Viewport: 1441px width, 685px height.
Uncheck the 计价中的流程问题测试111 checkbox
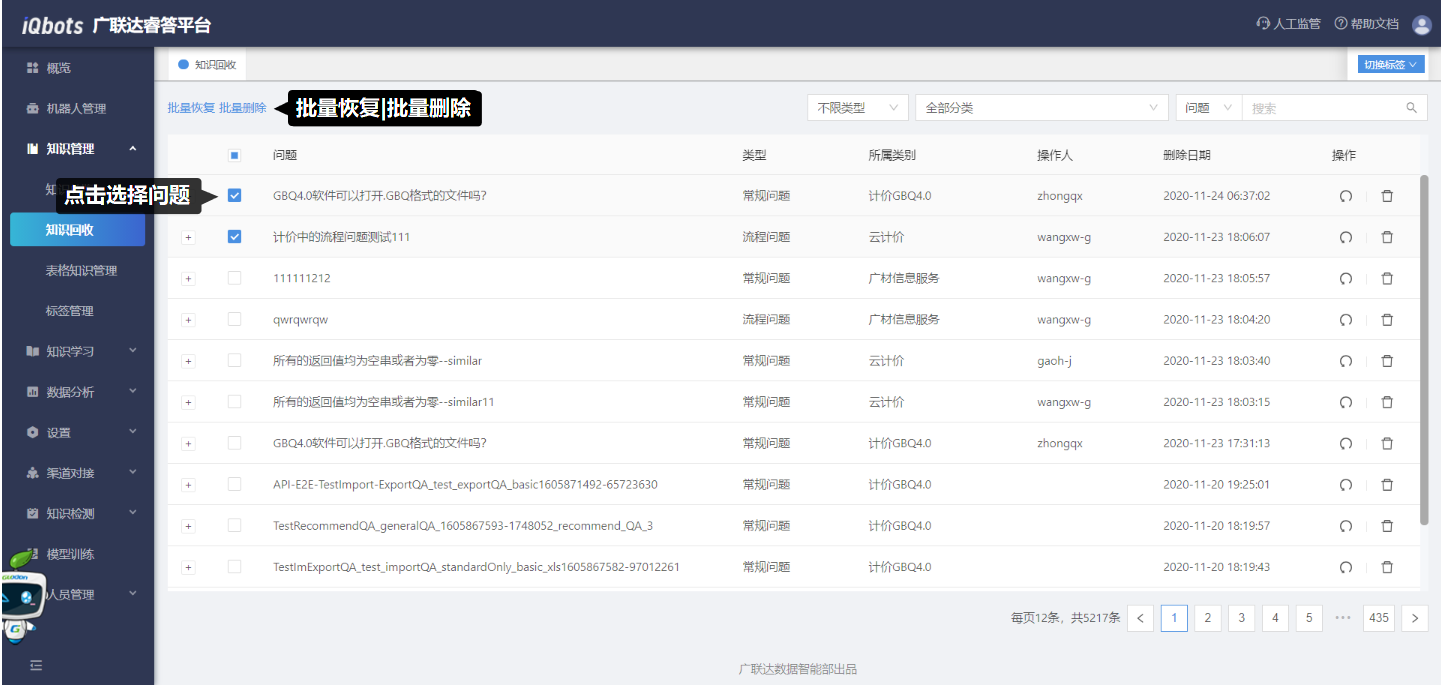tap(234, 237)
